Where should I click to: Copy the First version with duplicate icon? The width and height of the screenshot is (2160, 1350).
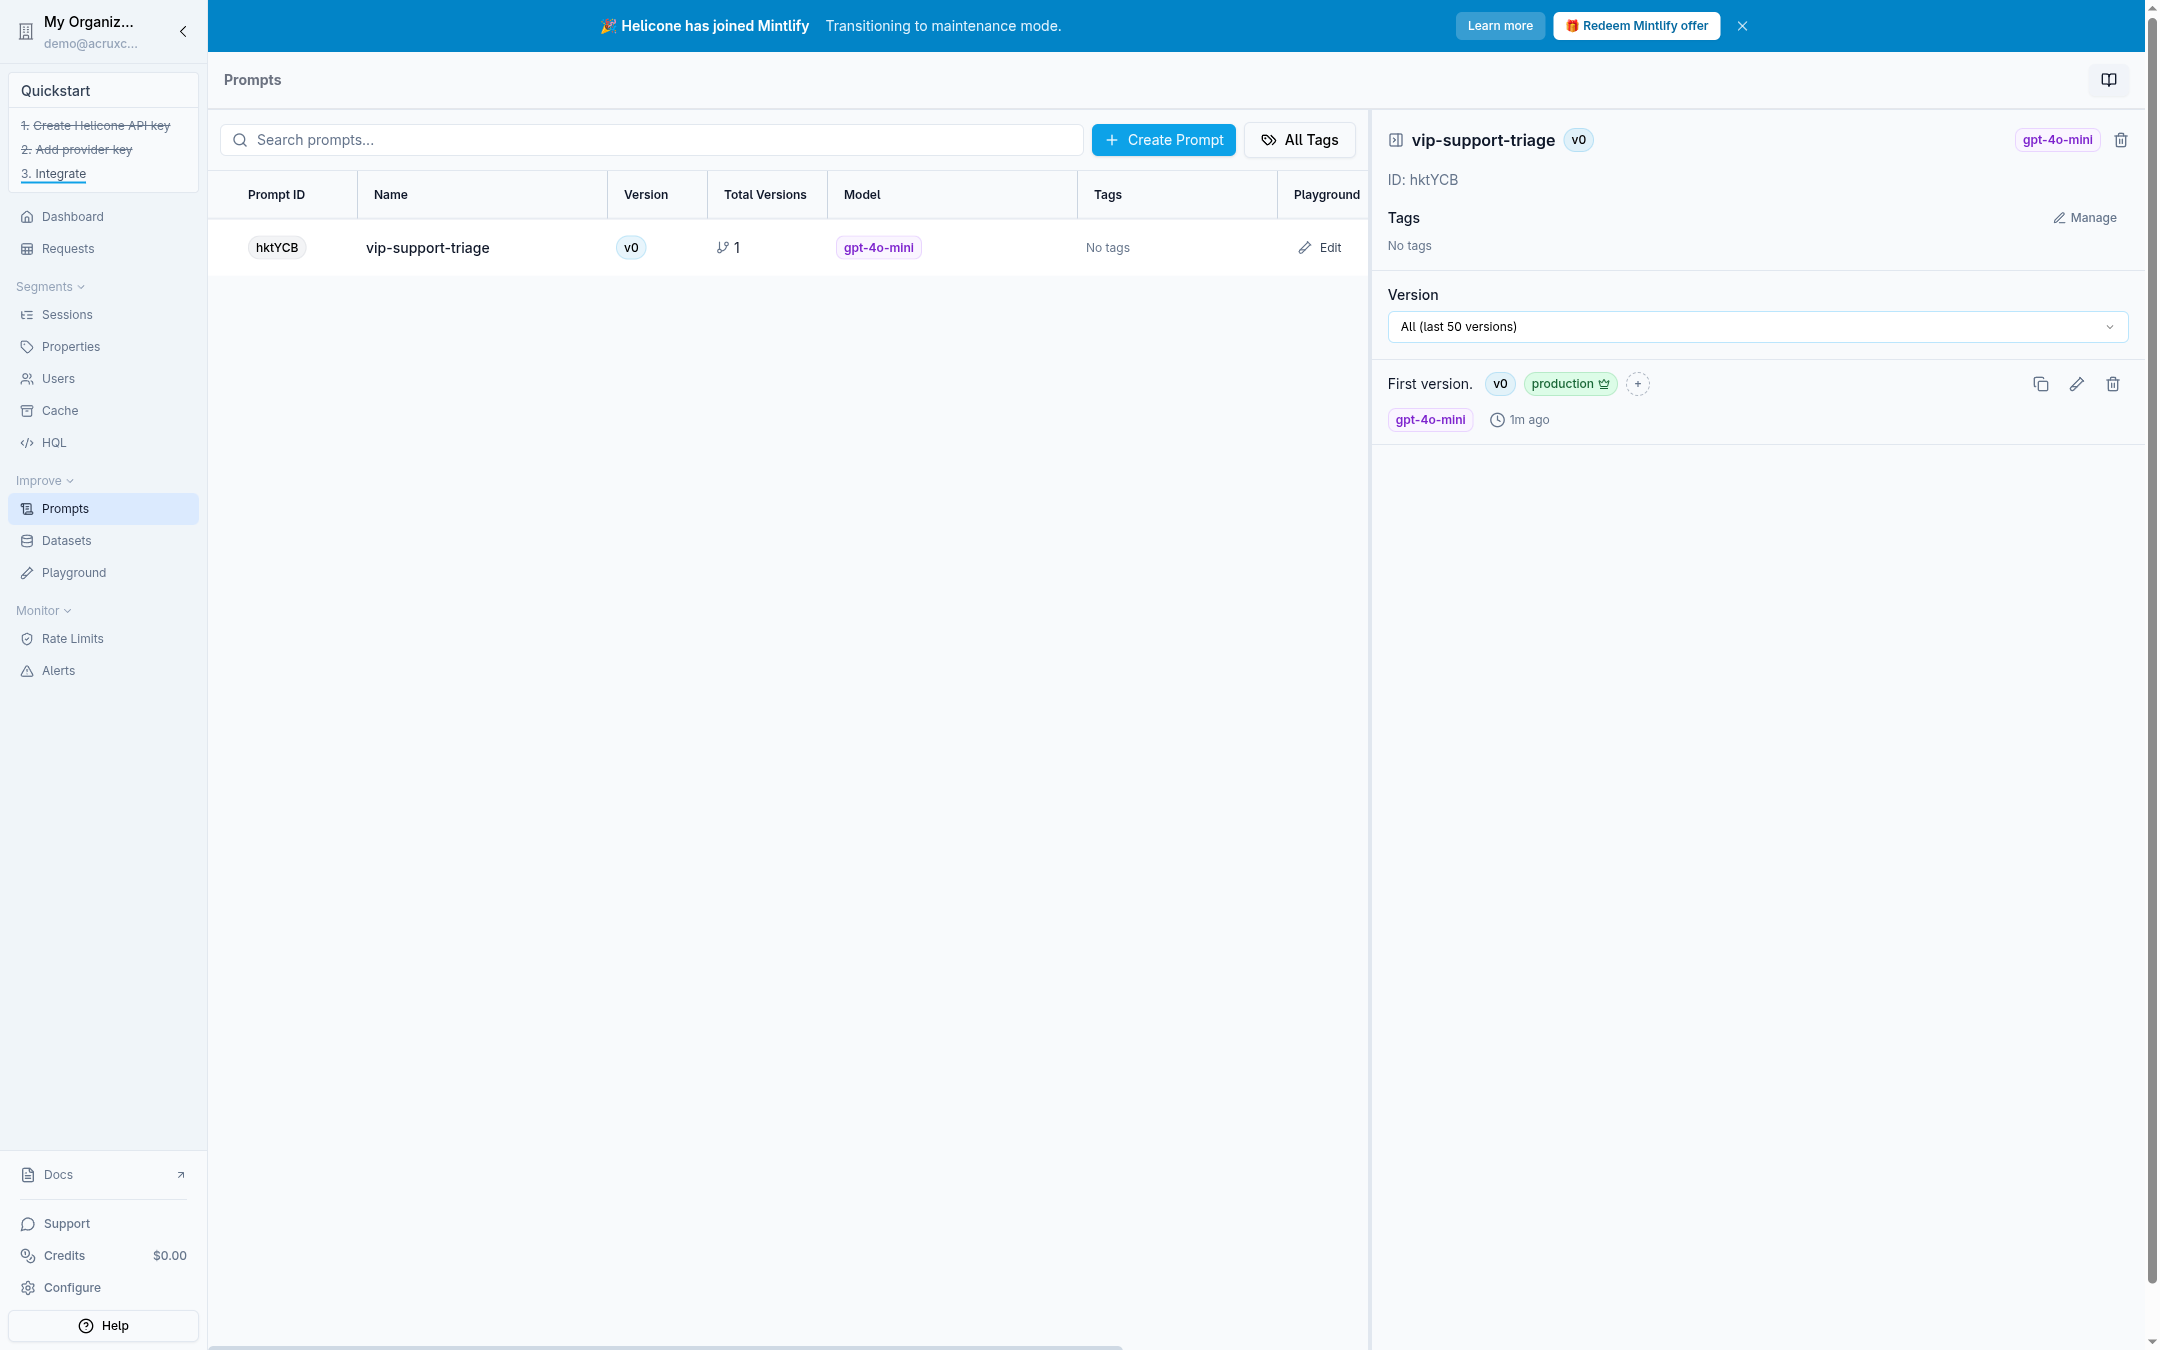(2041, 384)
